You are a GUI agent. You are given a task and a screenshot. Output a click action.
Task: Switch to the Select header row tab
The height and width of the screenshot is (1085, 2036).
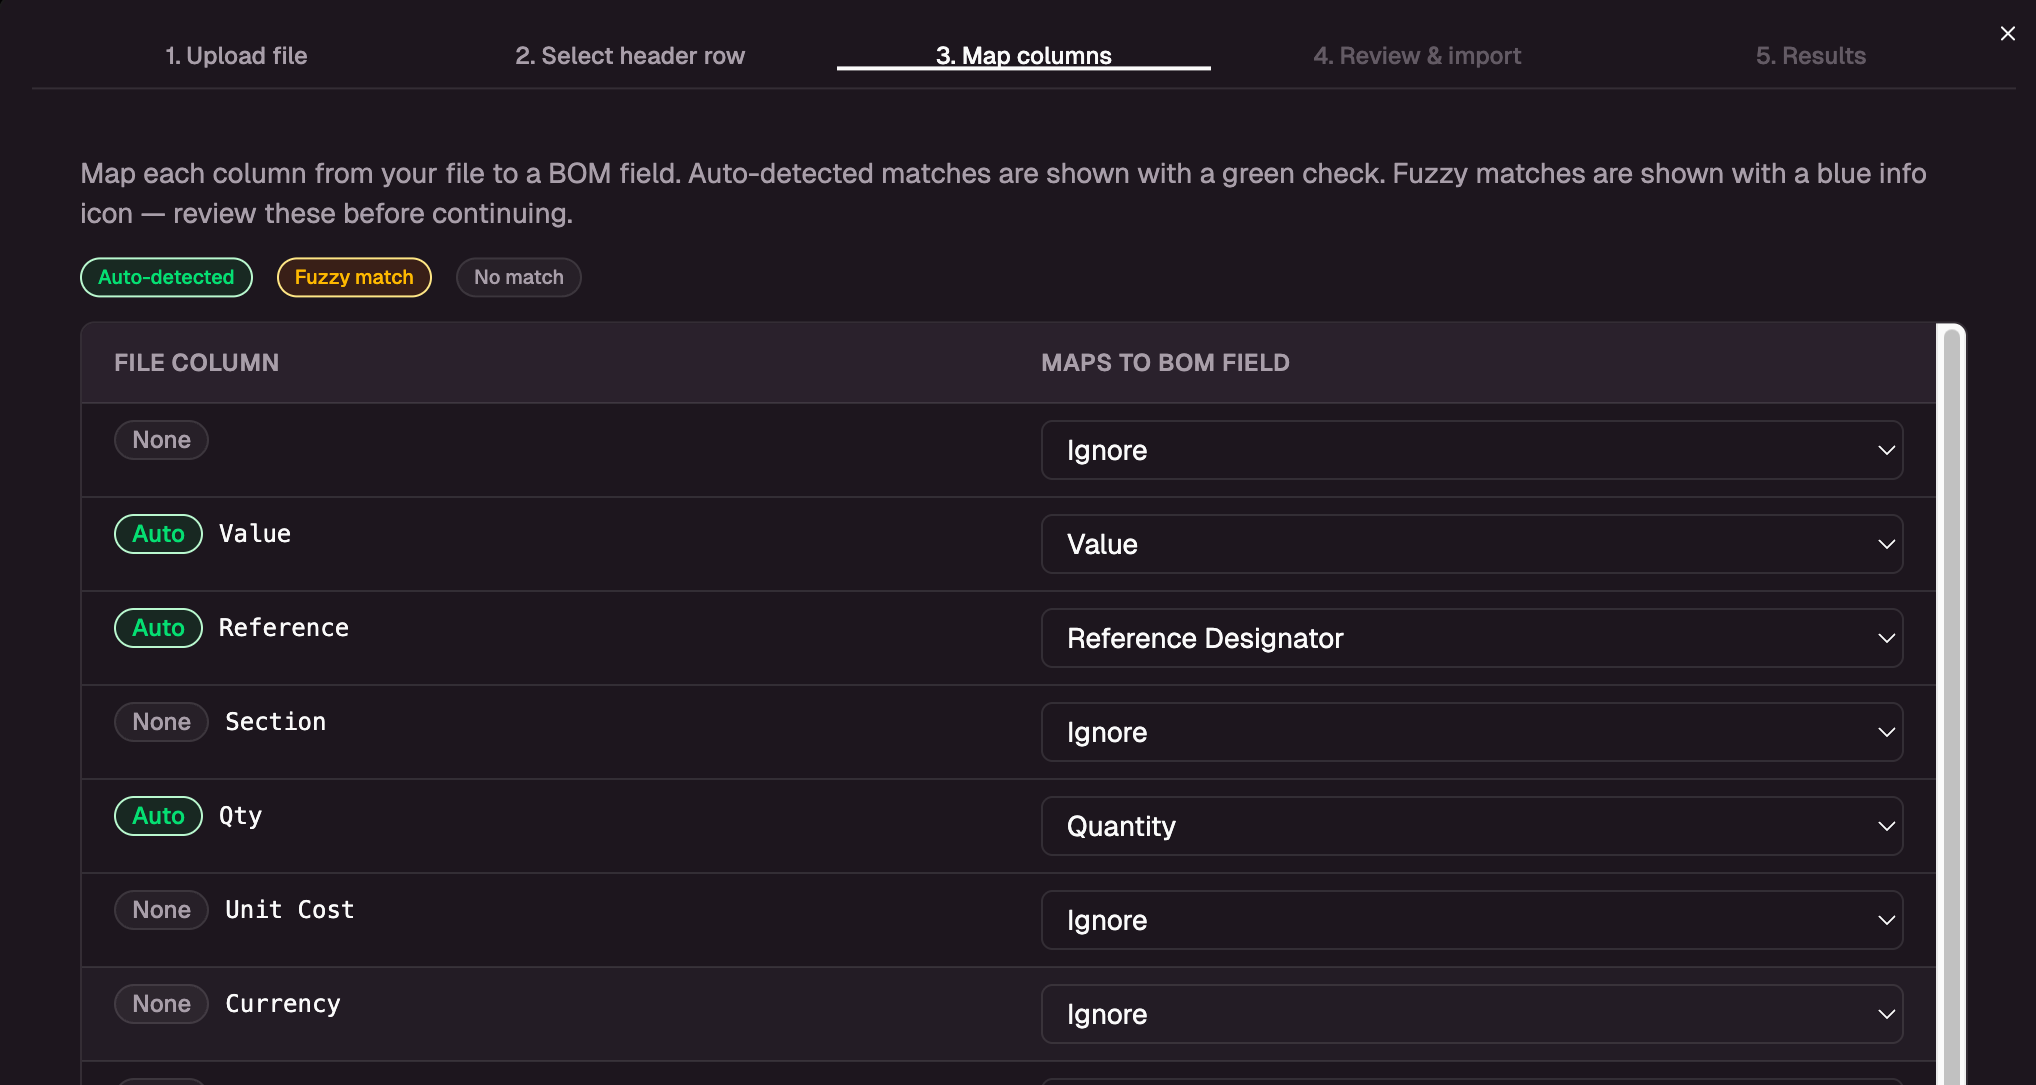point(630,55)
